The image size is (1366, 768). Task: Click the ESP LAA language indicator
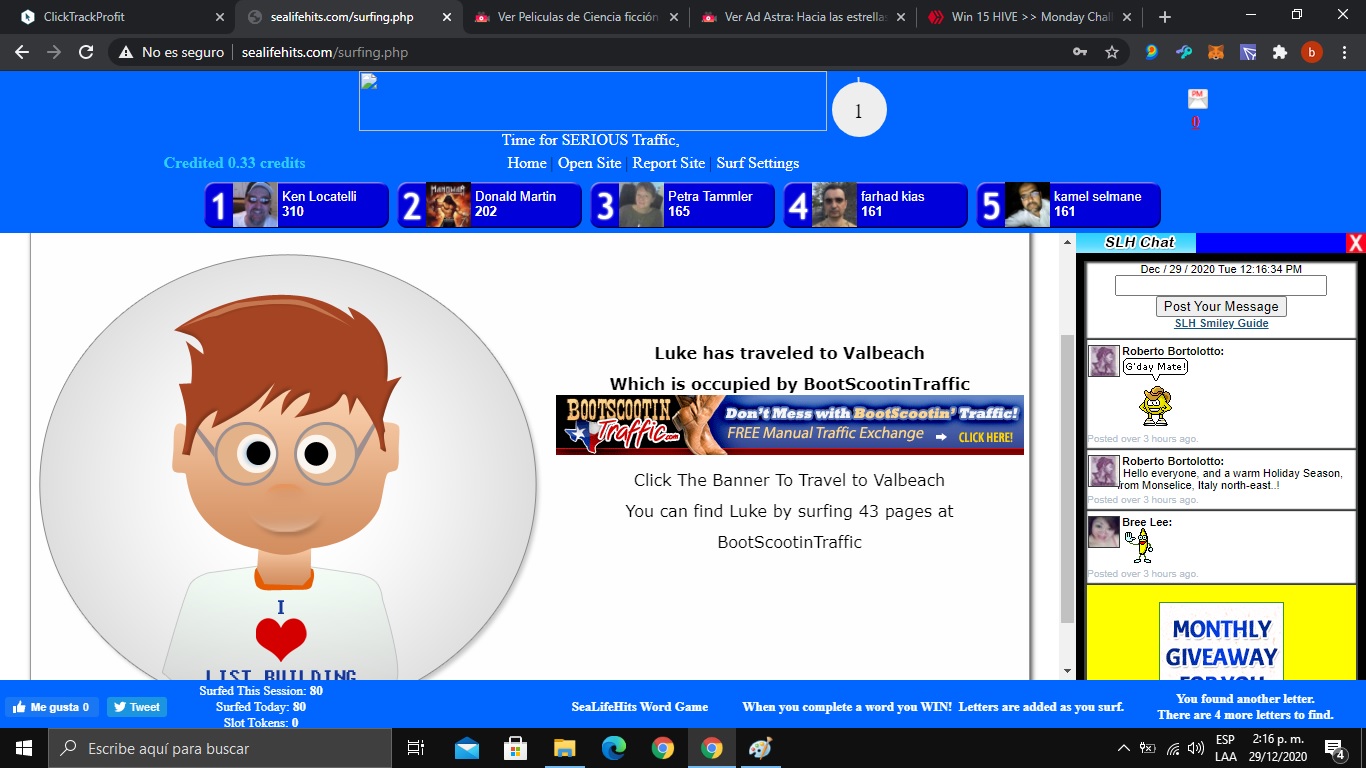coord(1225,748)
